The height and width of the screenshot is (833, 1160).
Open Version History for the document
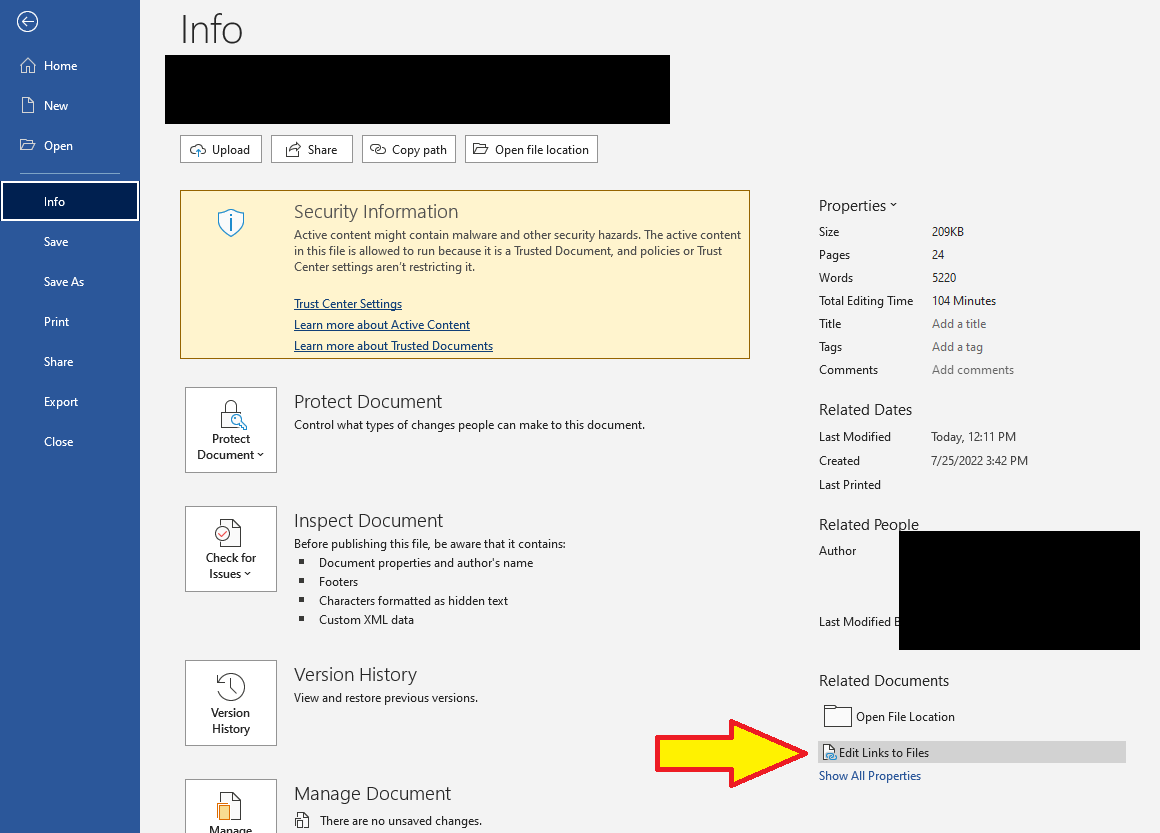click(x=230, y=703)
